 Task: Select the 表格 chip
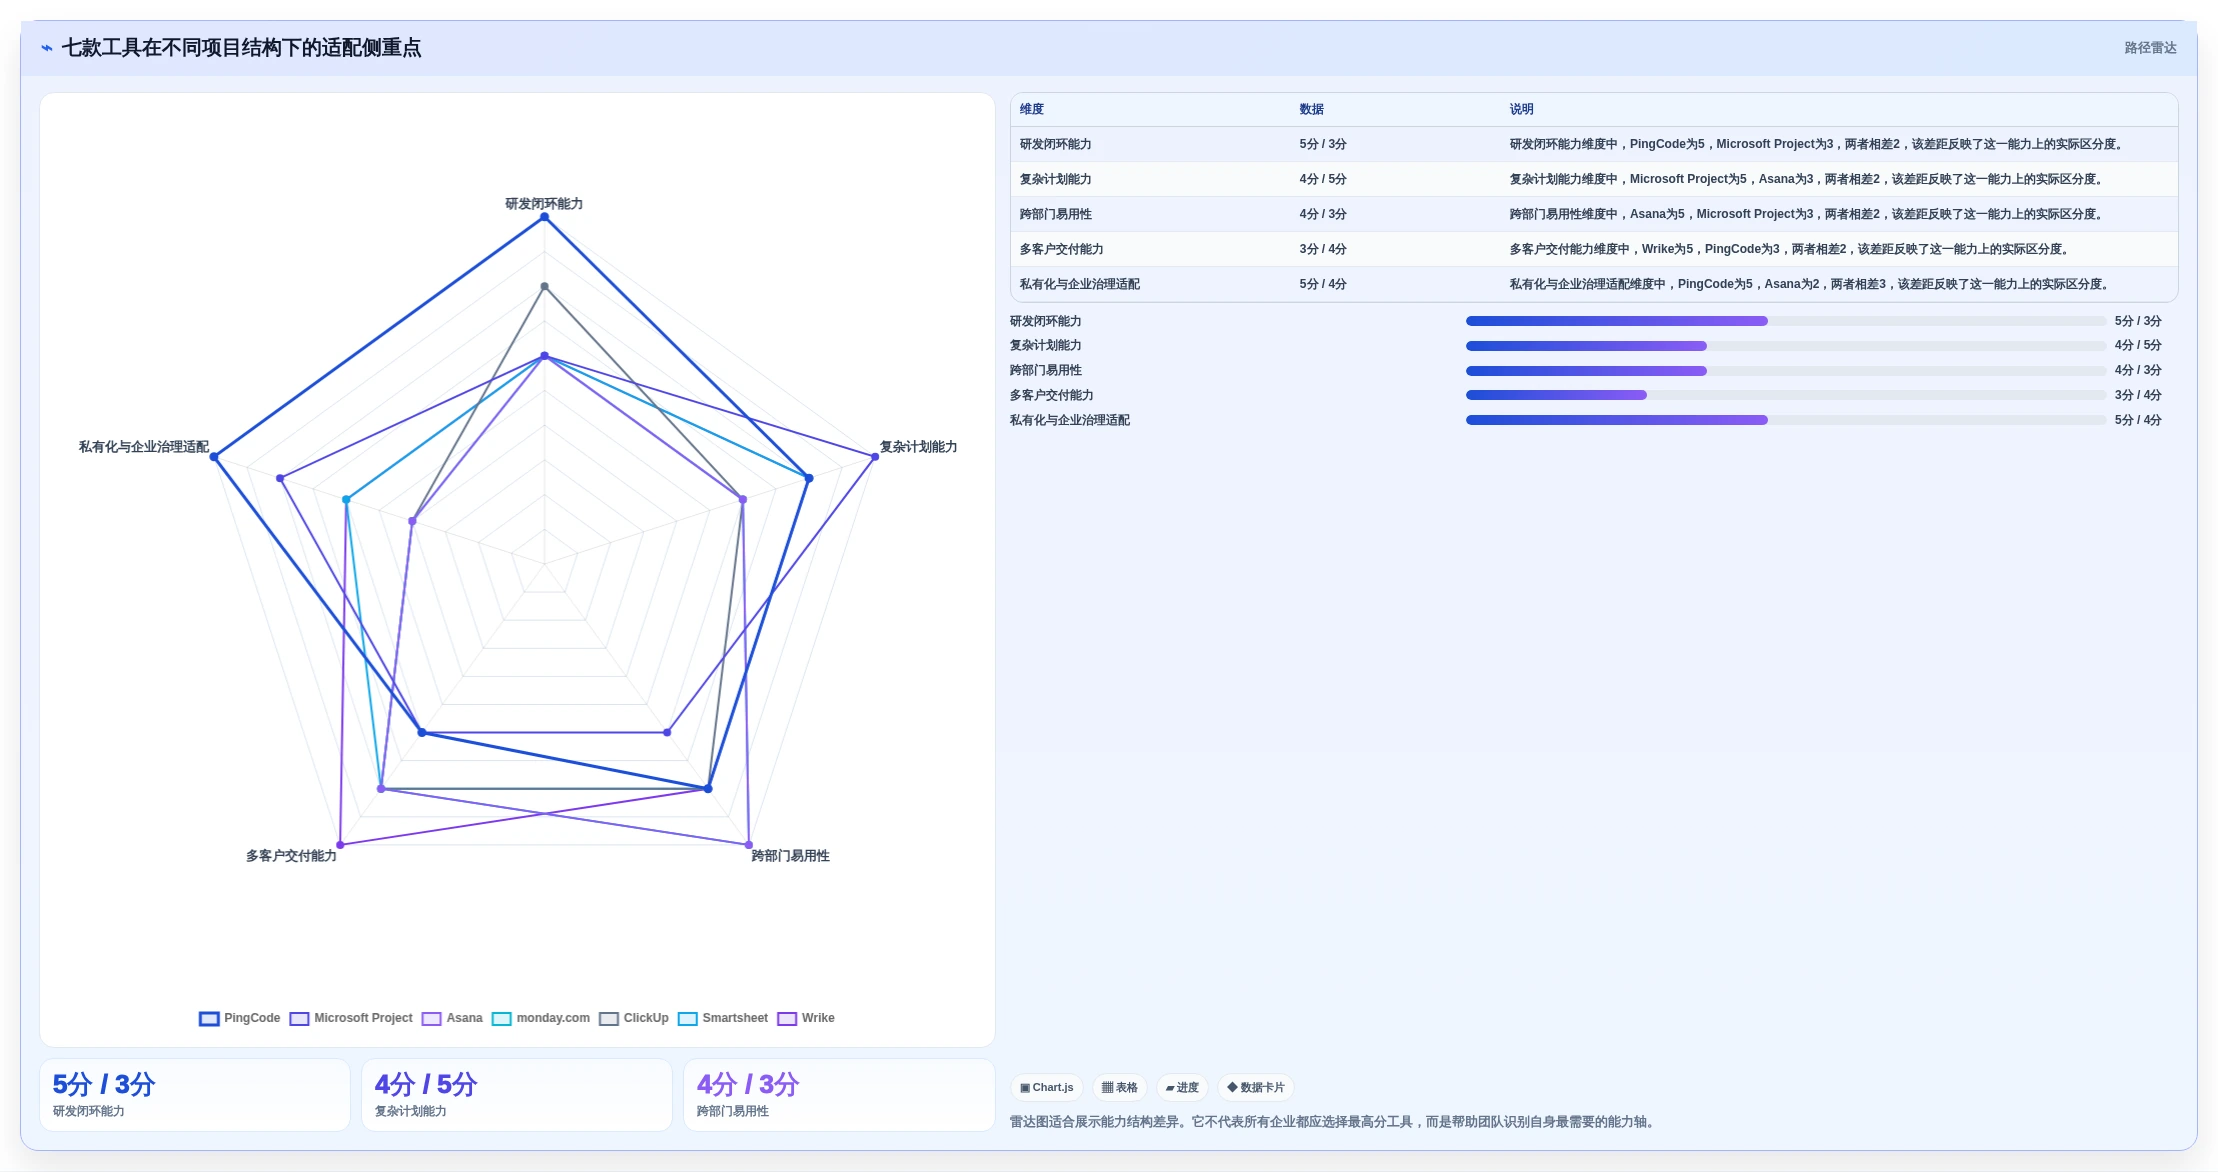click(1119, 1088)
